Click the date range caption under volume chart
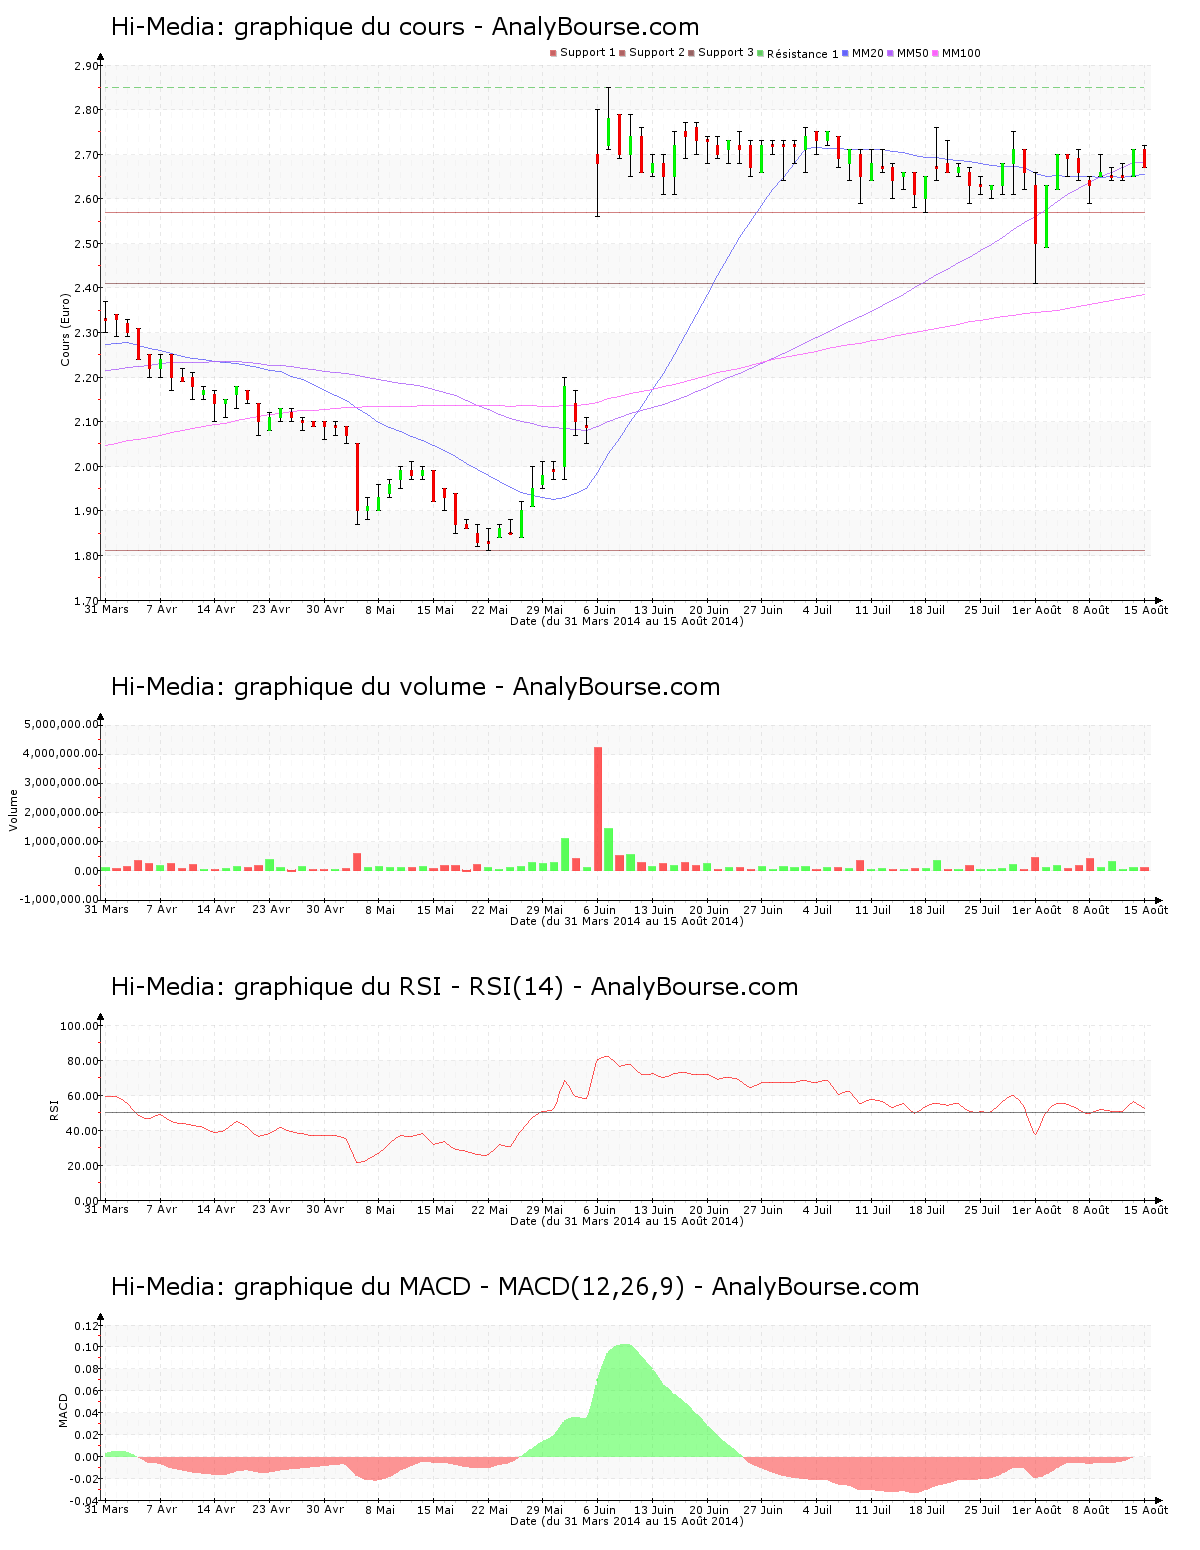1200x1550 pixels. tap(627, 921)
